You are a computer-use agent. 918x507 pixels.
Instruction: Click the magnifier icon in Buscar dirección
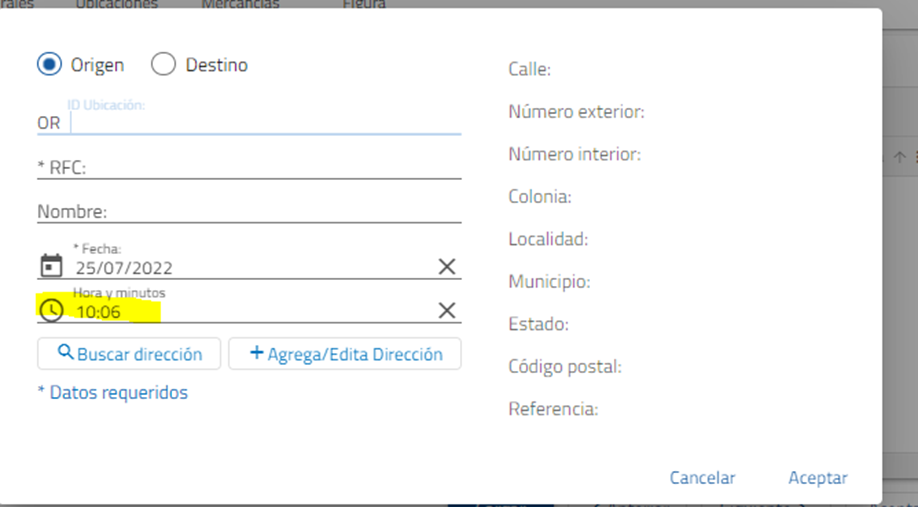[66, 353]
